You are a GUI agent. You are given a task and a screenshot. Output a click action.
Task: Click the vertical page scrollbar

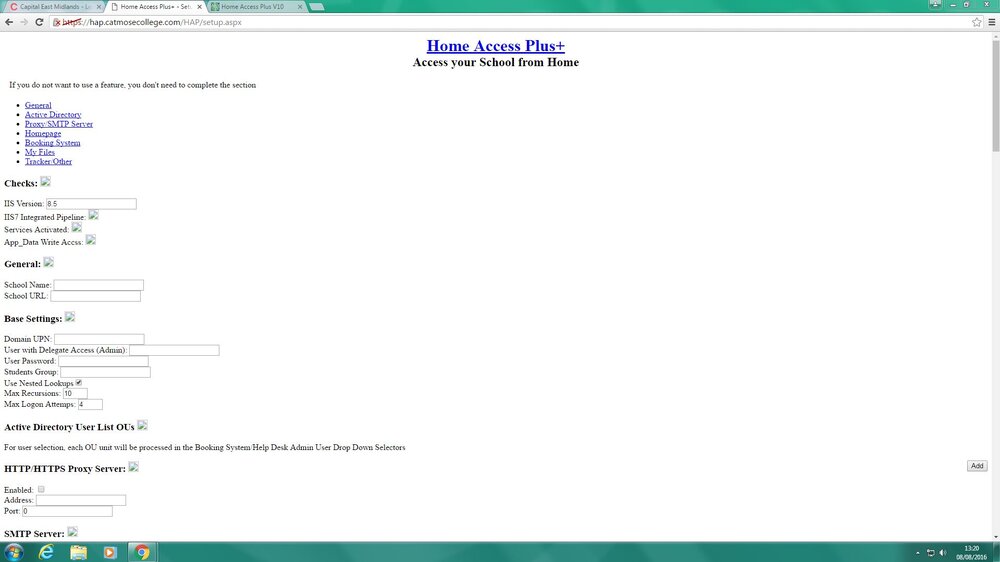click(996, 286)
